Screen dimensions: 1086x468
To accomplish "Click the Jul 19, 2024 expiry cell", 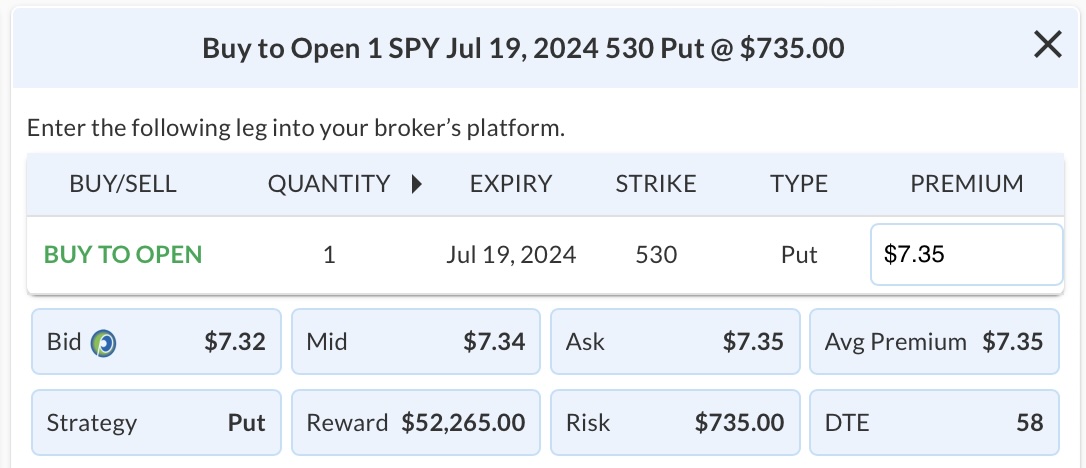I will point(511,255).
